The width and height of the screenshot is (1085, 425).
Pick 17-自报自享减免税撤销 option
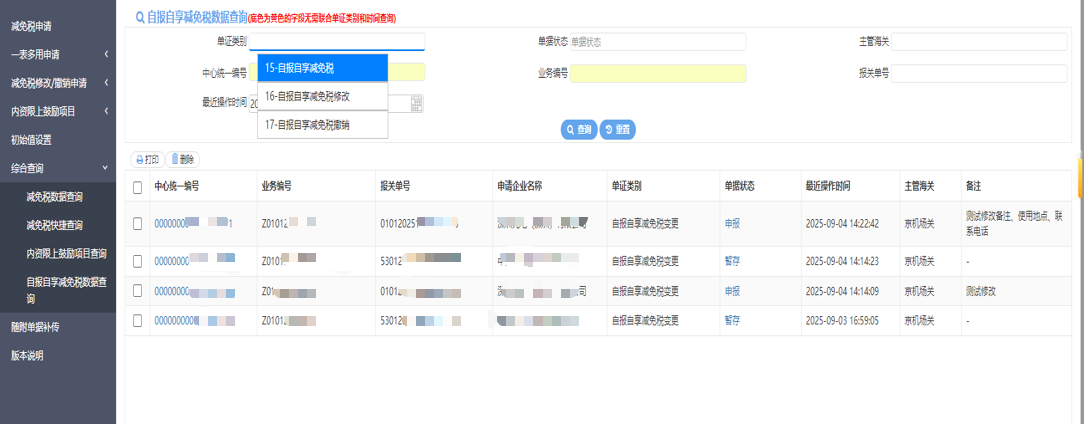(x=322, y=125)
